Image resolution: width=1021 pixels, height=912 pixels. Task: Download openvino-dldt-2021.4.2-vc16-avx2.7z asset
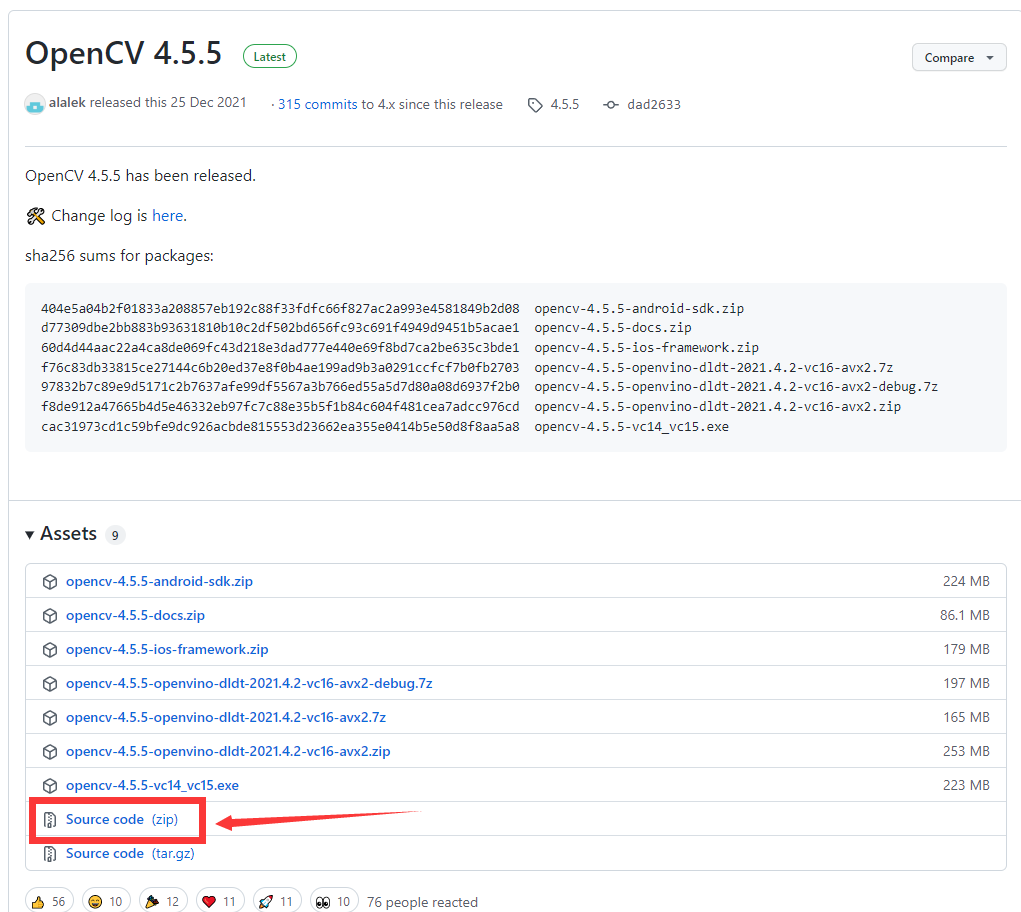225,717
